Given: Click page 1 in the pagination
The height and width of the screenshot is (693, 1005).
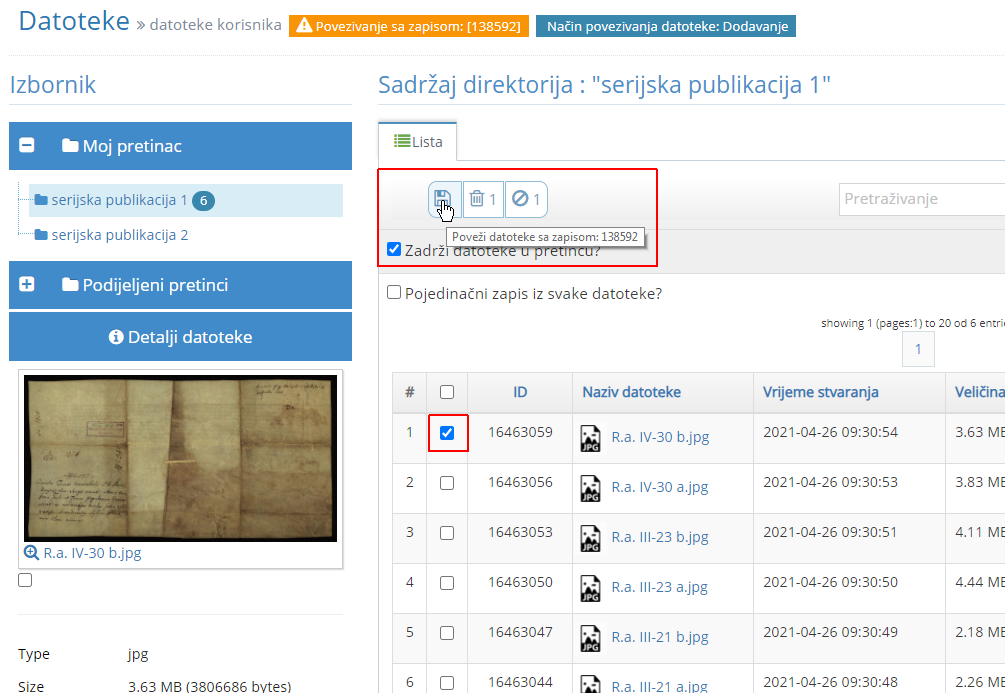Looking at the screenshot, I should click(917, 349).
